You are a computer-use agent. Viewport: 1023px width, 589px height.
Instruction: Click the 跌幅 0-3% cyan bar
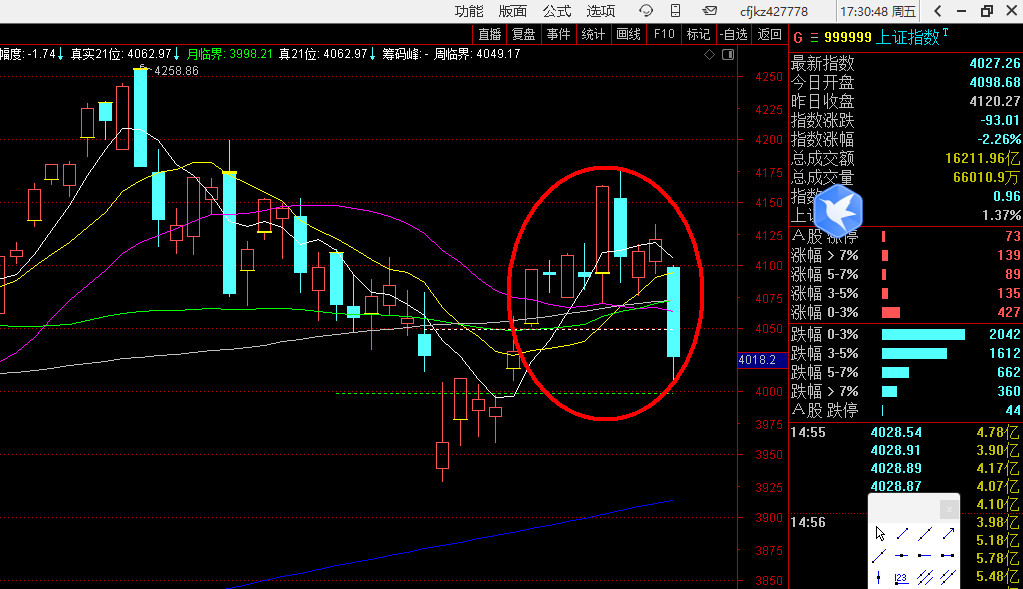click(x=923, y=335)
